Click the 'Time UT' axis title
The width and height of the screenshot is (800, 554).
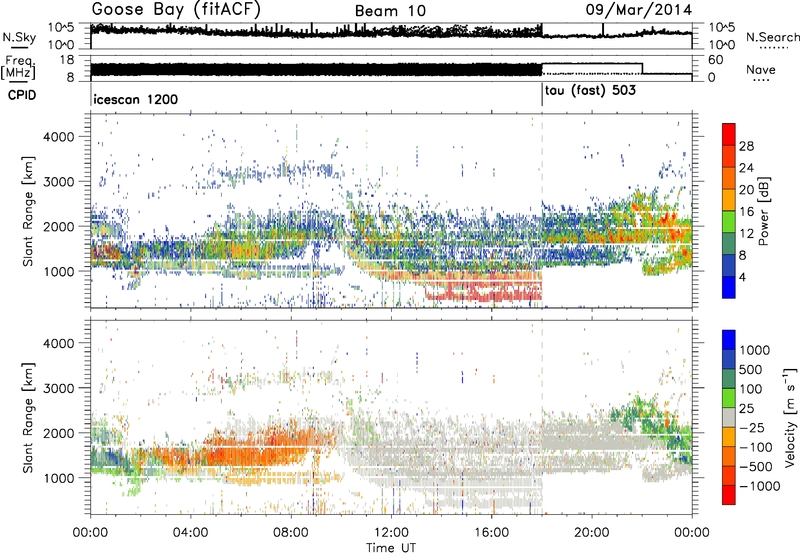click(x=391, y=548)
